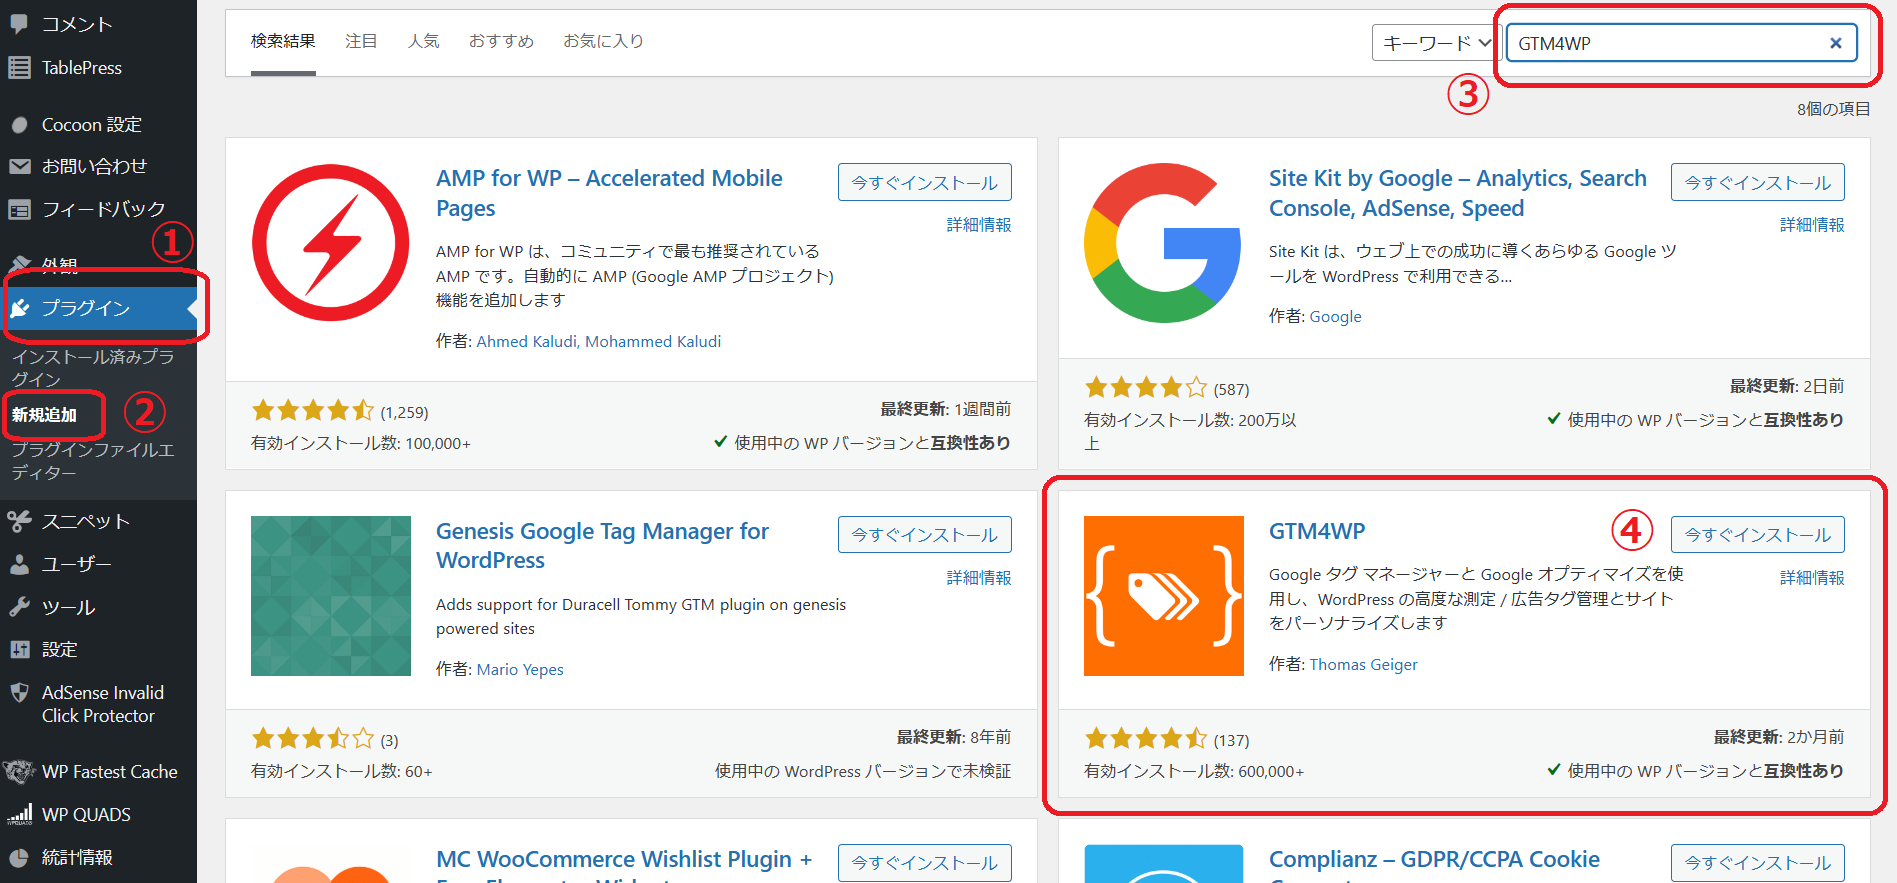The width and height of the screenshot is (1897, 883).
Task: Click the Comments speech-bubble icon in sidebar
Action: [19, 24]
